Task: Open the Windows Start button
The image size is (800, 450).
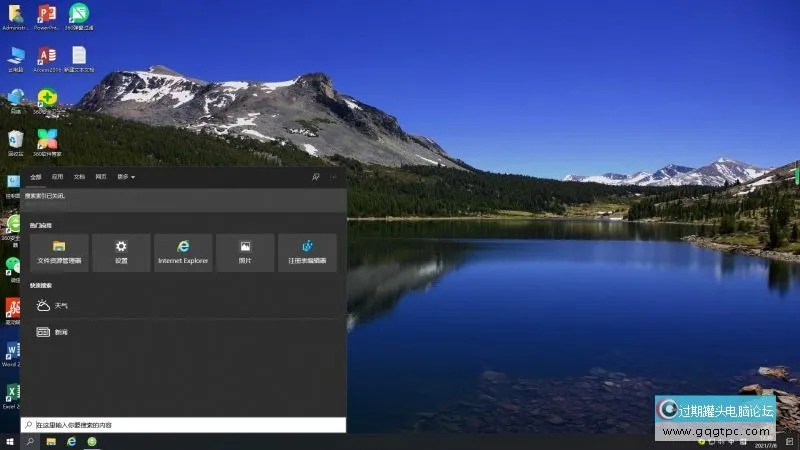Action: (x=10, y=441)
